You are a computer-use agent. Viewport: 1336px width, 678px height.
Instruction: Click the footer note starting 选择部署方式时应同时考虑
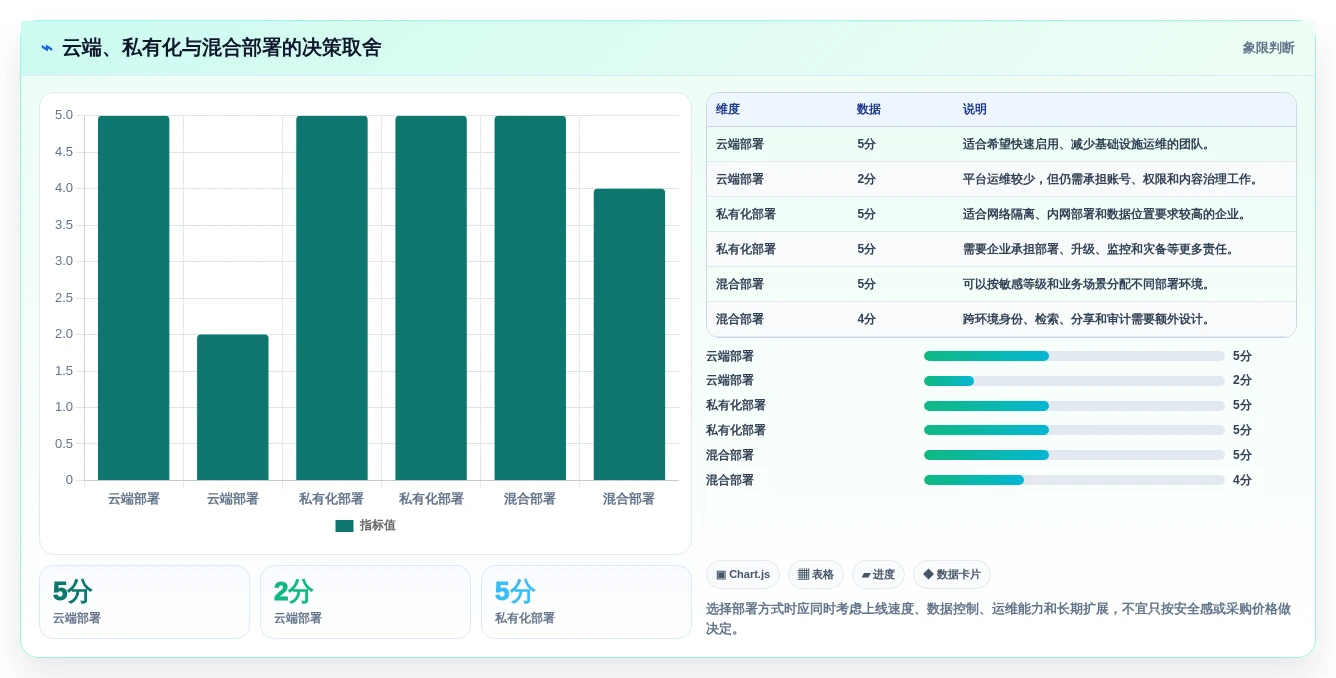tap(999, 618)
